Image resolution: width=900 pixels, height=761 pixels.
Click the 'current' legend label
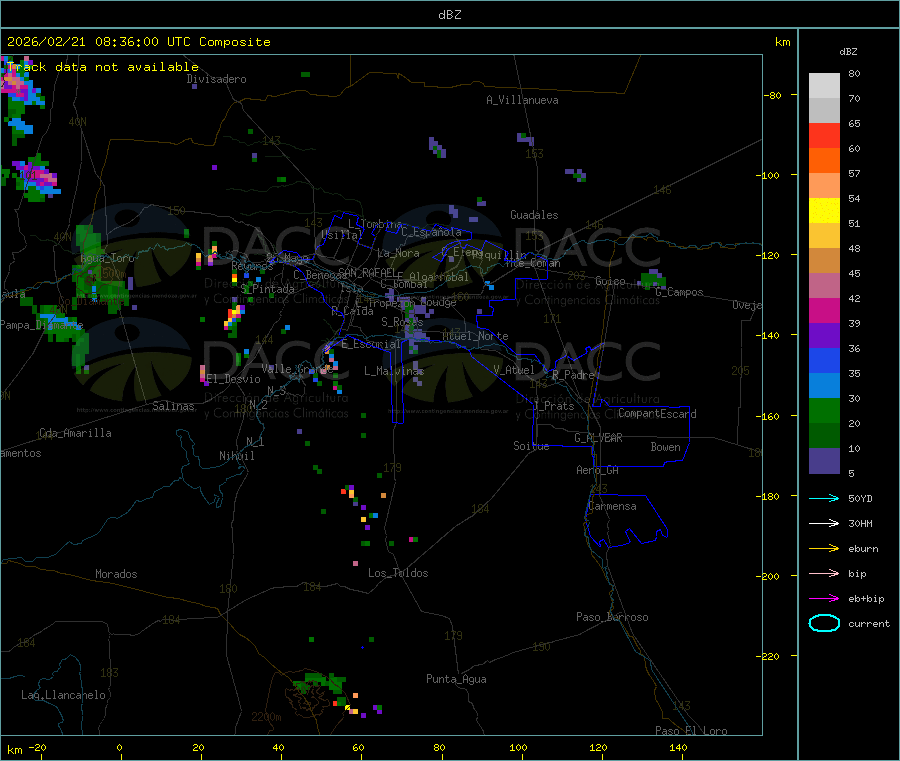(x=869, y=623)
